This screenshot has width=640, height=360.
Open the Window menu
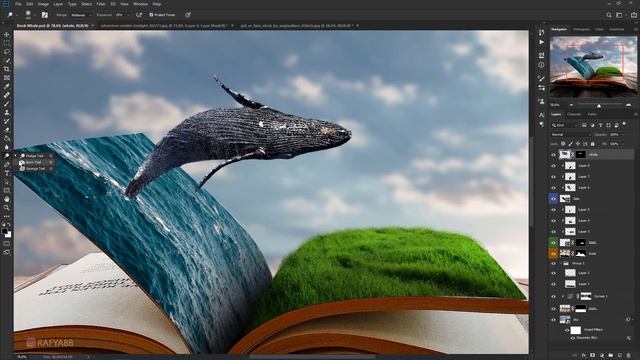(141, 4)
